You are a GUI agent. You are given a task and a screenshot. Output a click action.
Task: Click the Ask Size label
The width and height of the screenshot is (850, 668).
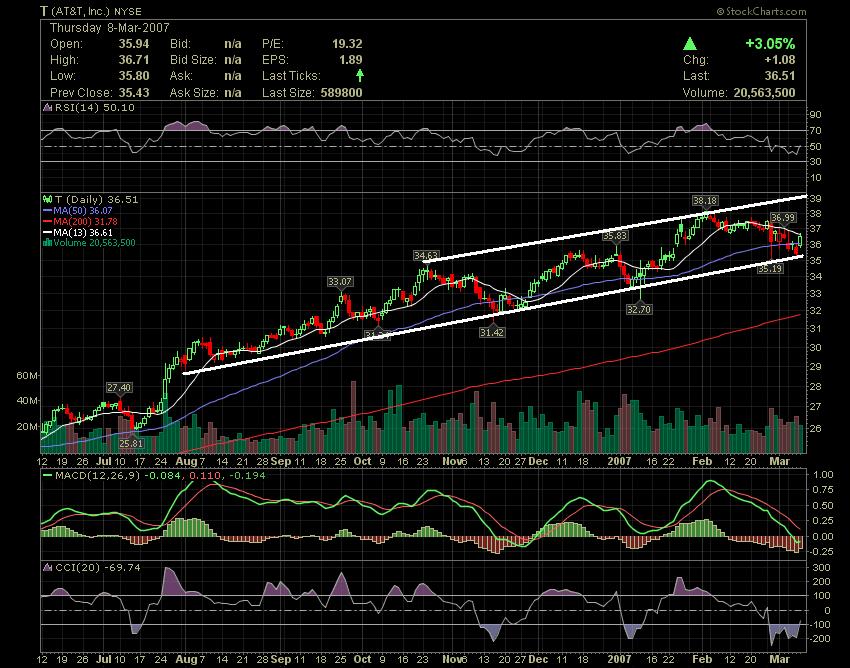(x=194, y=93)
